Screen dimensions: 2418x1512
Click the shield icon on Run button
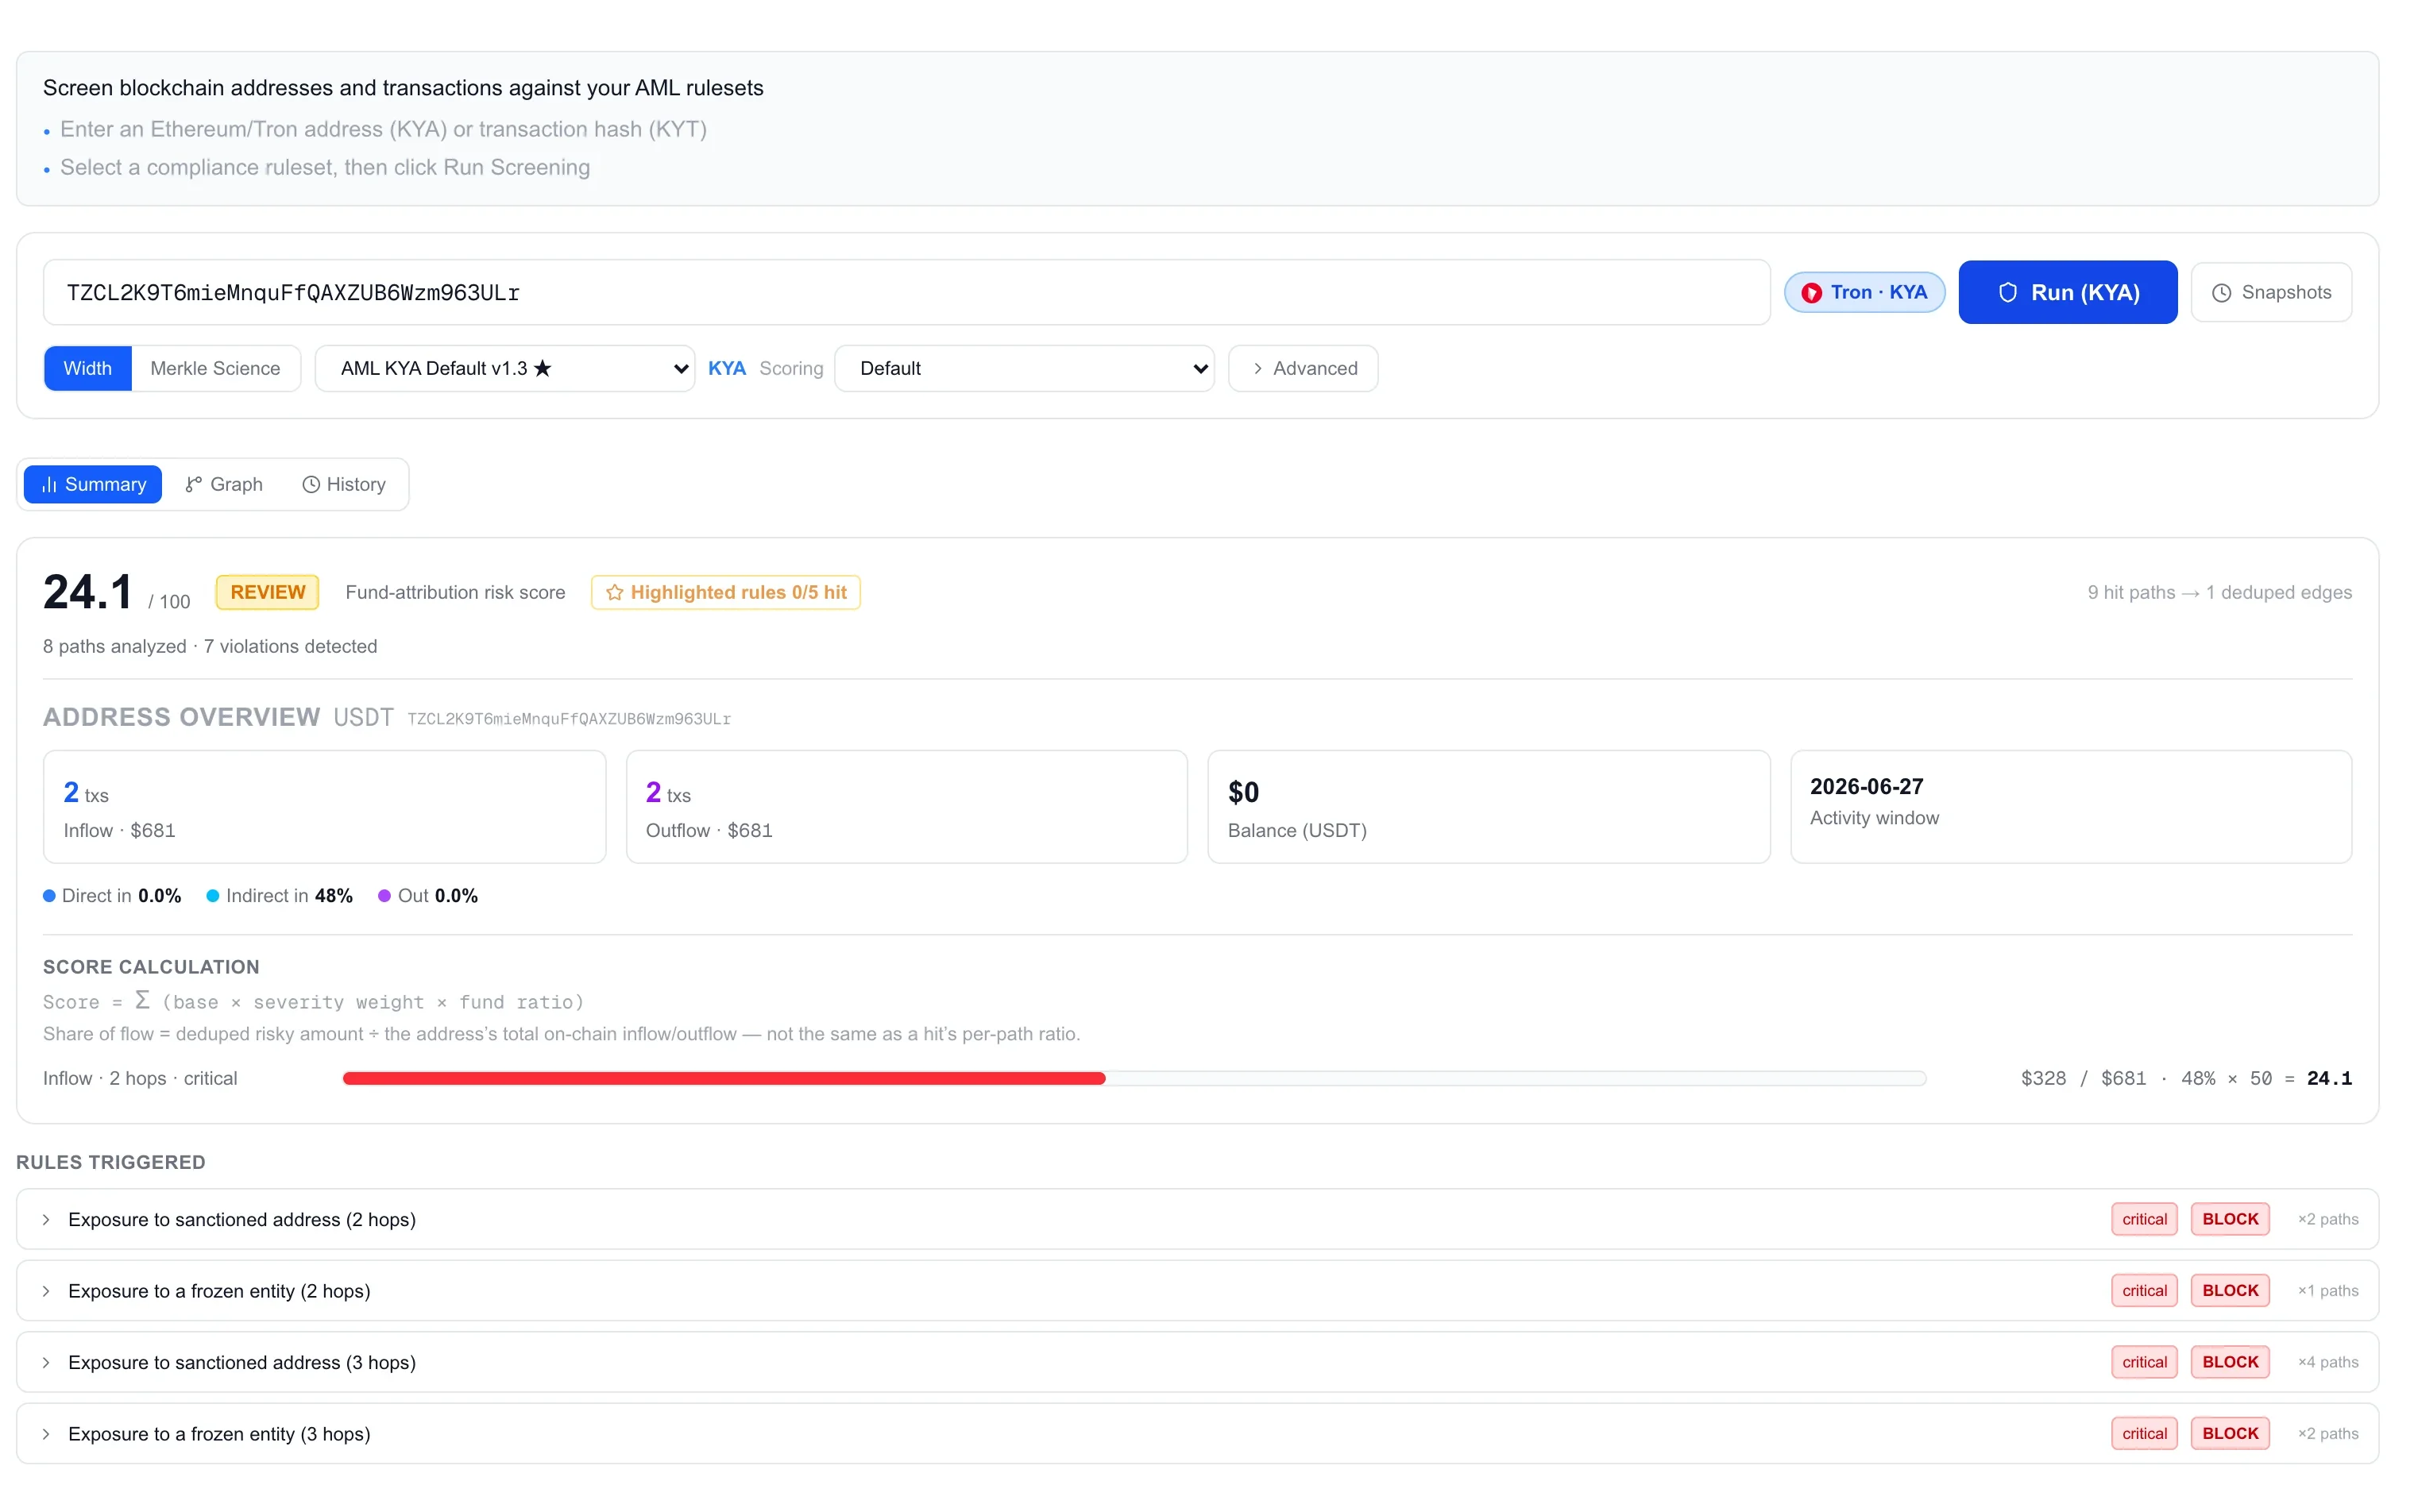coord(2007,292)
